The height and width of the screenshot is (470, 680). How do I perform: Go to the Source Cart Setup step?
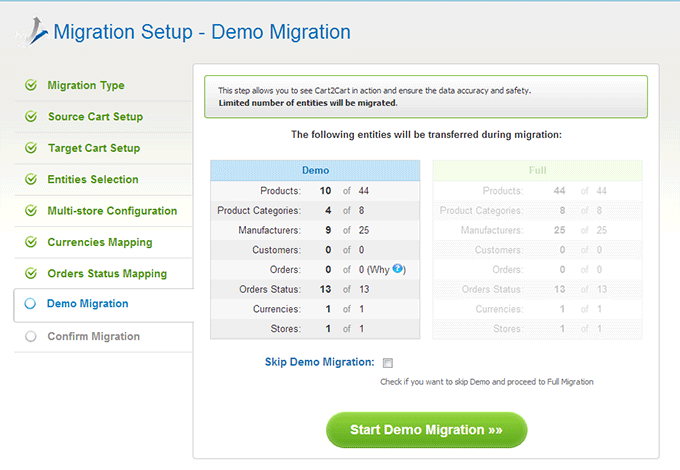(x=95, y=117)
